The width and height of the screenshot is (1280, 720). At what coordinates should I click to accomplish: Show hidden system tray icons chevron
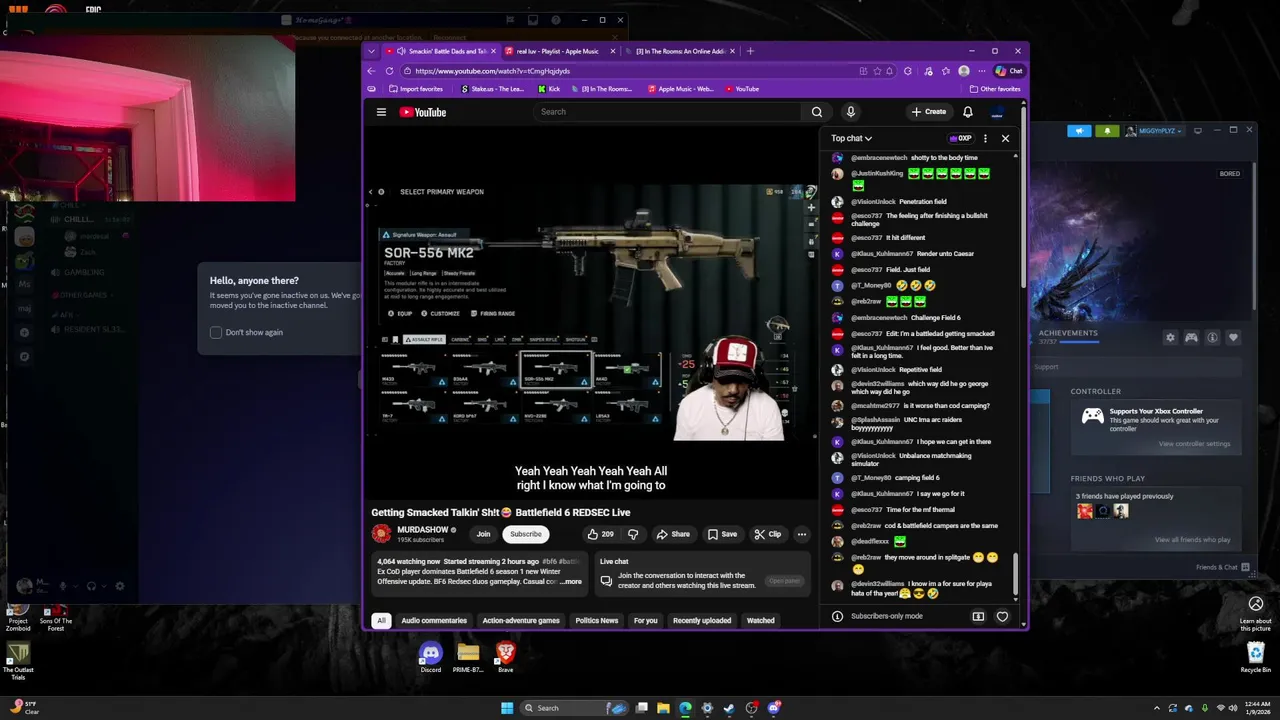1155,708
